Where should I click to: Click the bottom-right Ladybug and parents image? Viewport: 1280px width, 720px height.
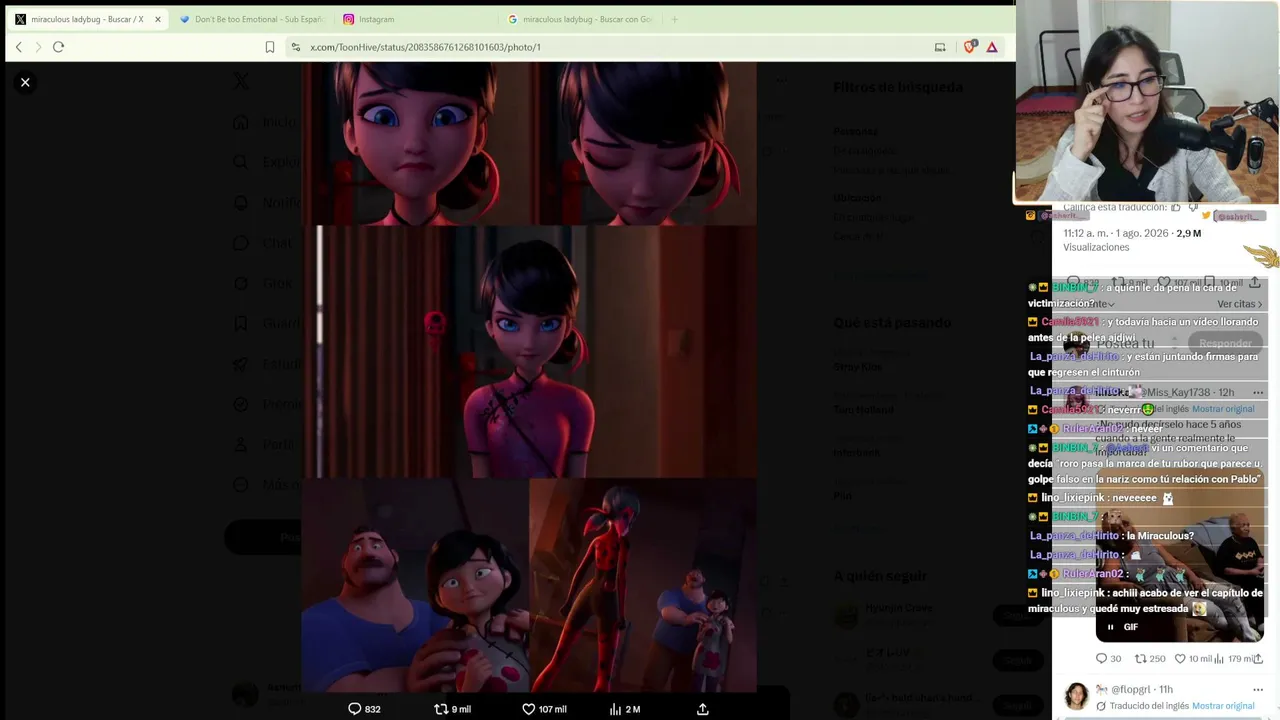click(x=643, y=585)
